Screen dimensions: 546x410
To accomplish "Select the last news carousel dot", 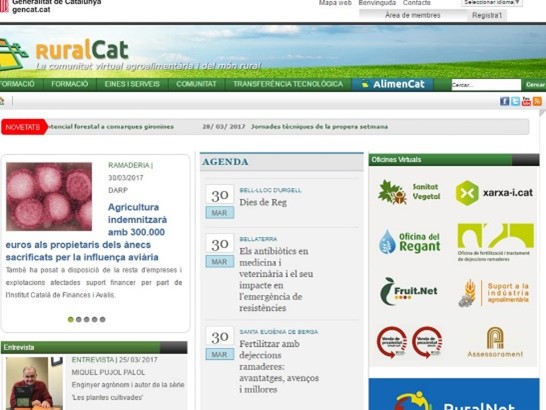I will (x=102, y=319).
